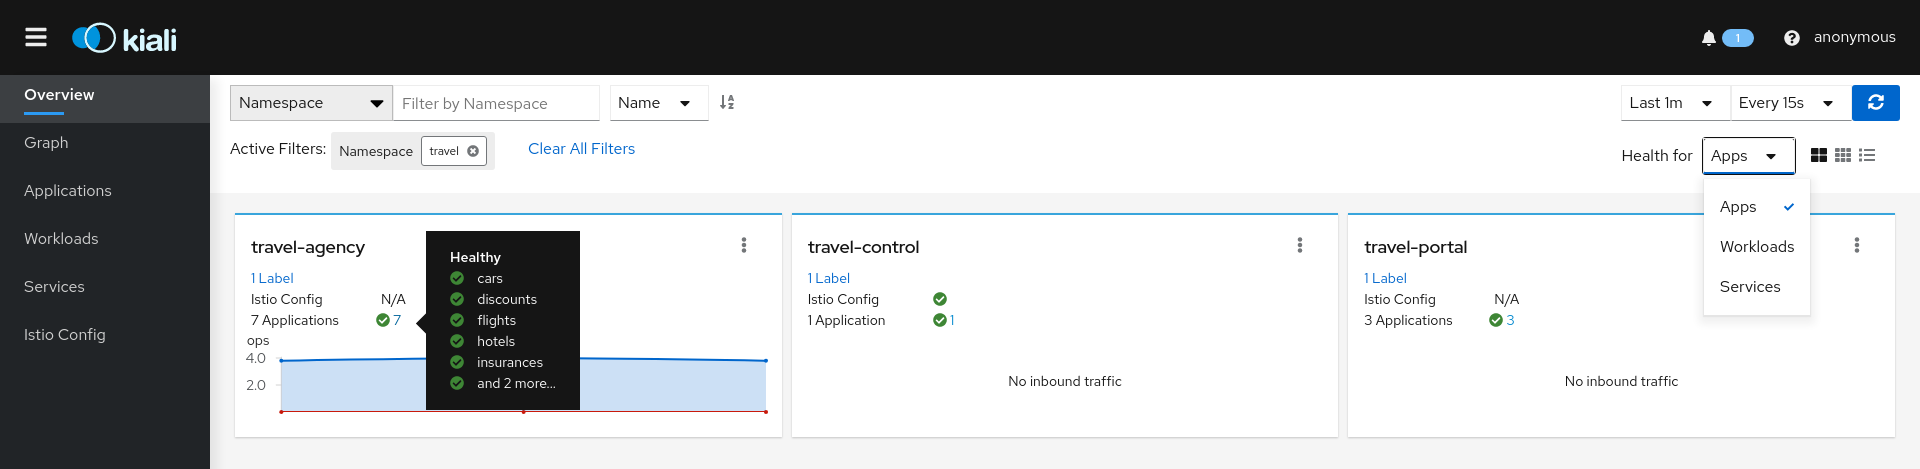Expand the Every 15s refresh interval dropdown
Image resolution: width=1920 pixels, height=469 pixels.
pos(1788,103)
